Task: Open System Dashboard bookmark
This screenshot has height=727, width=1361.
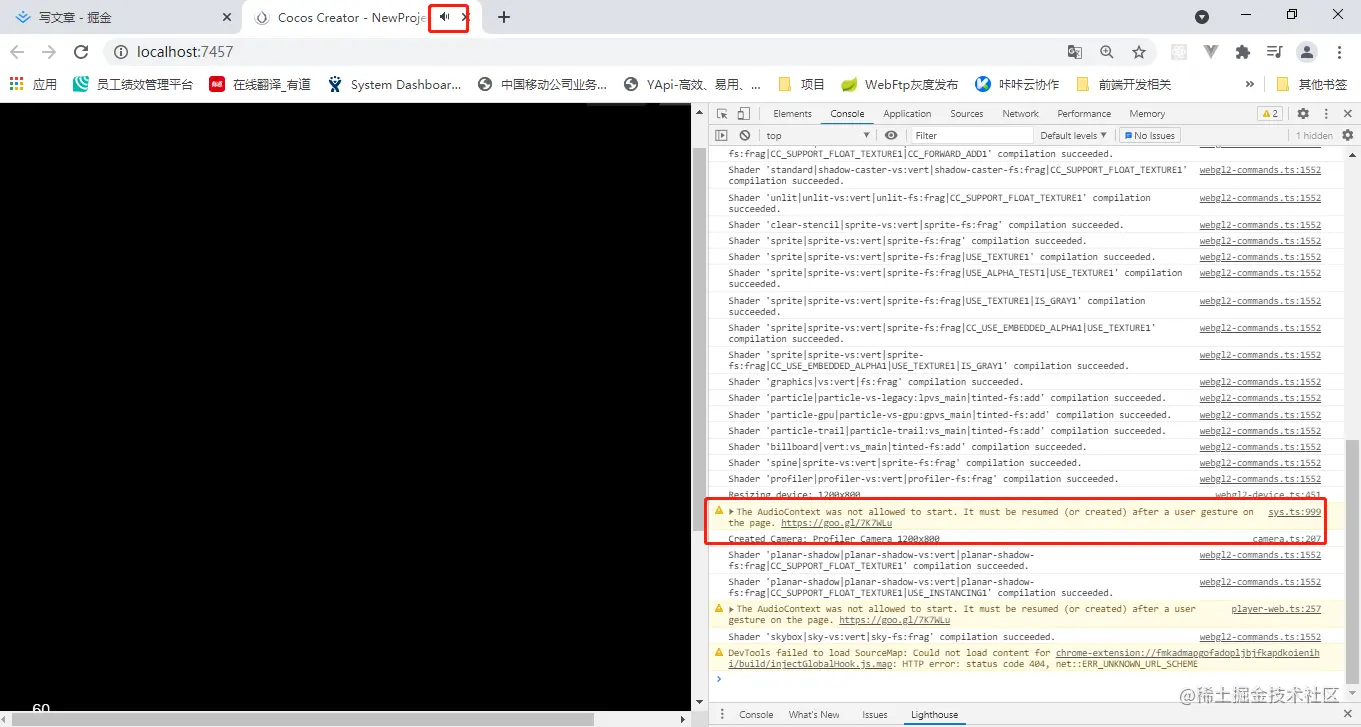Action: point(394,85)
